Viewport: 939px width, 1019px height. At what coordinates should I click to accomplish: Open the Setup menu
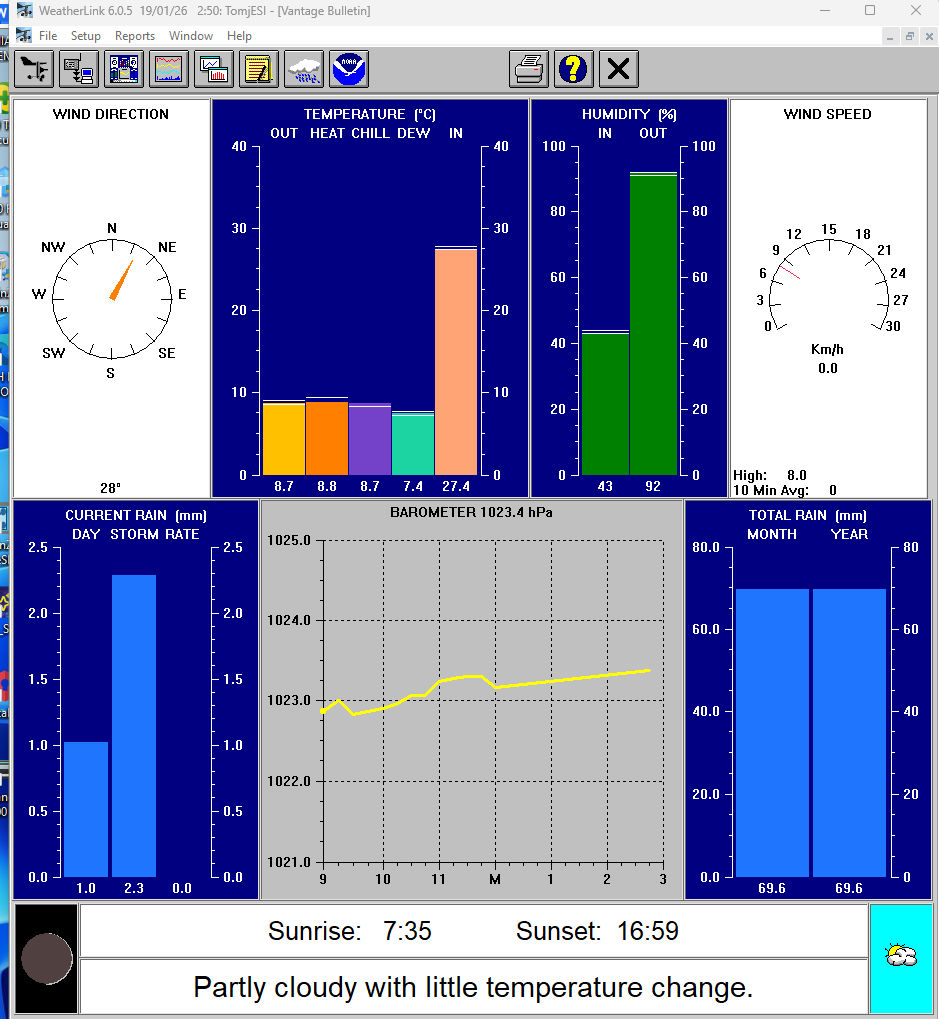(86, 36)
